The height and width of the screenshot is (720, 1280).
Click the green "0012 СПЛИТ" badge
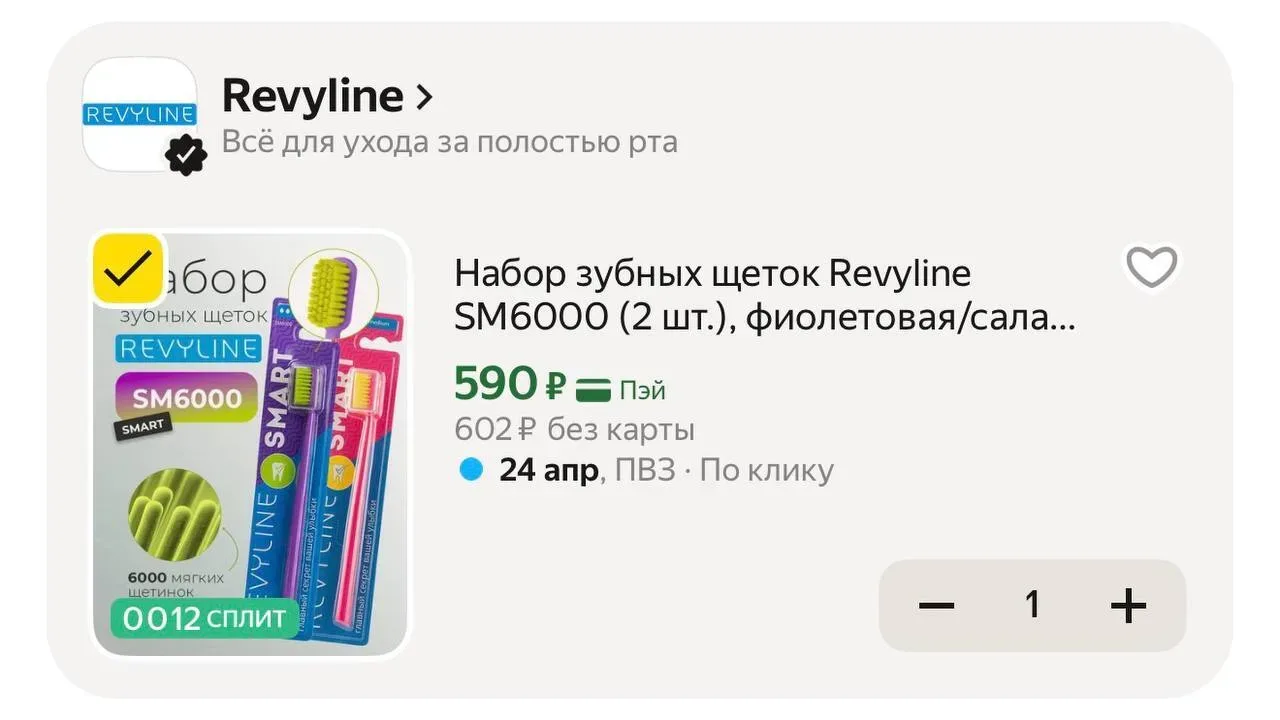(204, 618)
